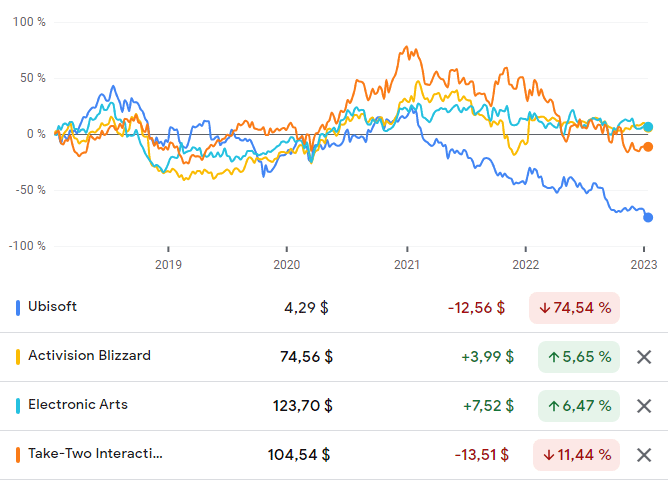The width and height of the screenshot is (668, 480).
Task: Click the orange Take-Two endpoint dot on chart
Action: tap(648, 147)
